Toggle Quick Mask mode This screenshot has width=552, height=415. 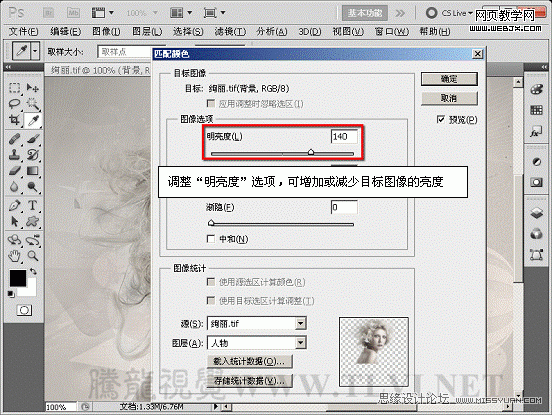(x=24, y=310)
